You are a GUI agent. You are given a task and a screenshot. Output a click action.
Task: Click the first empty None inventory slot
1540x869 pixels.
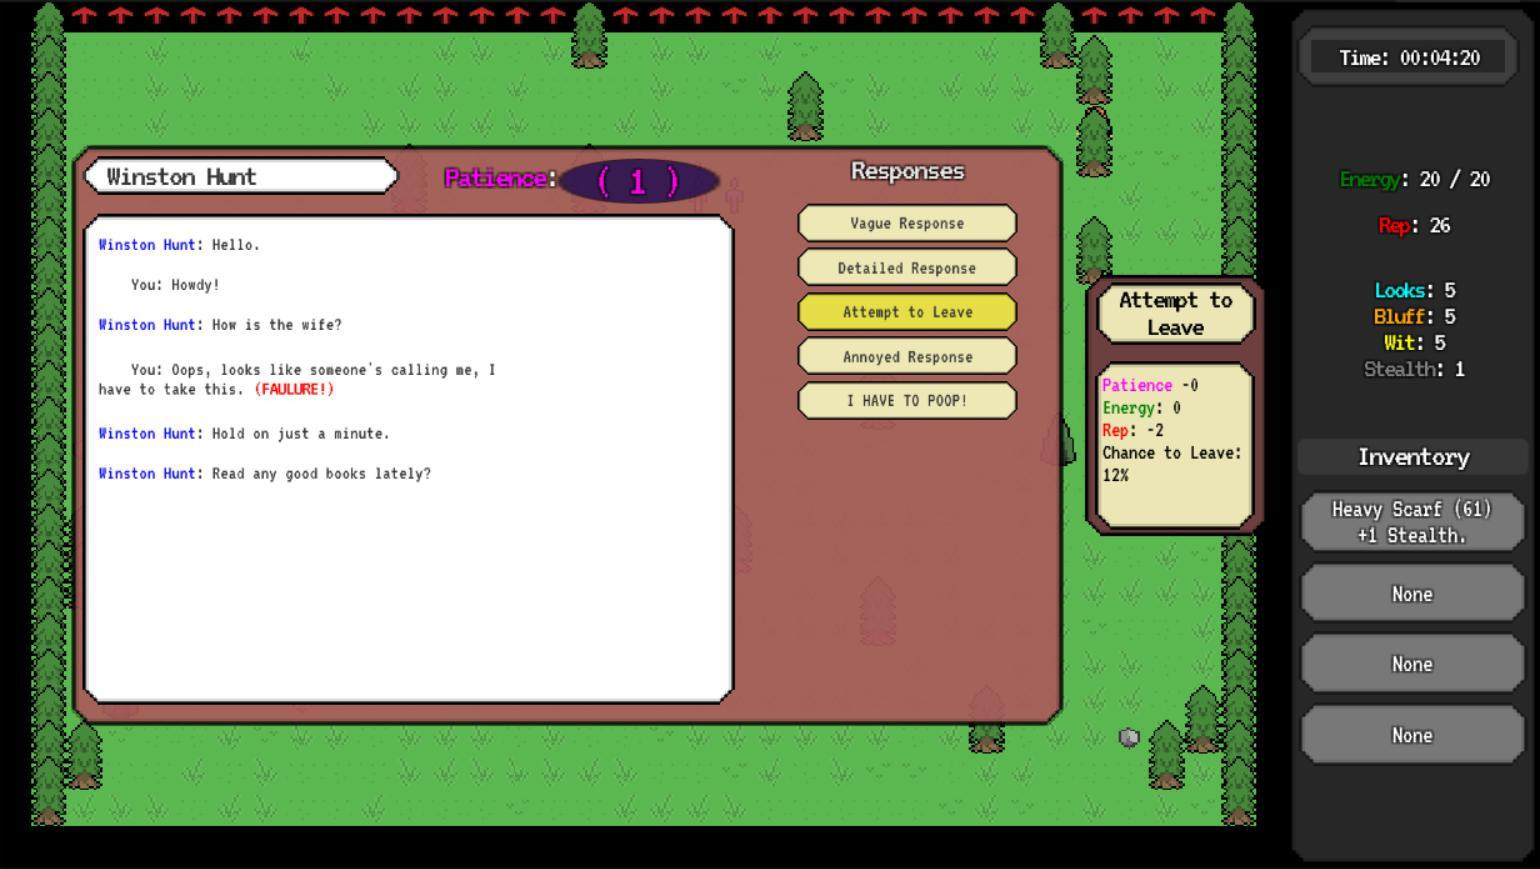[1412, 594]
